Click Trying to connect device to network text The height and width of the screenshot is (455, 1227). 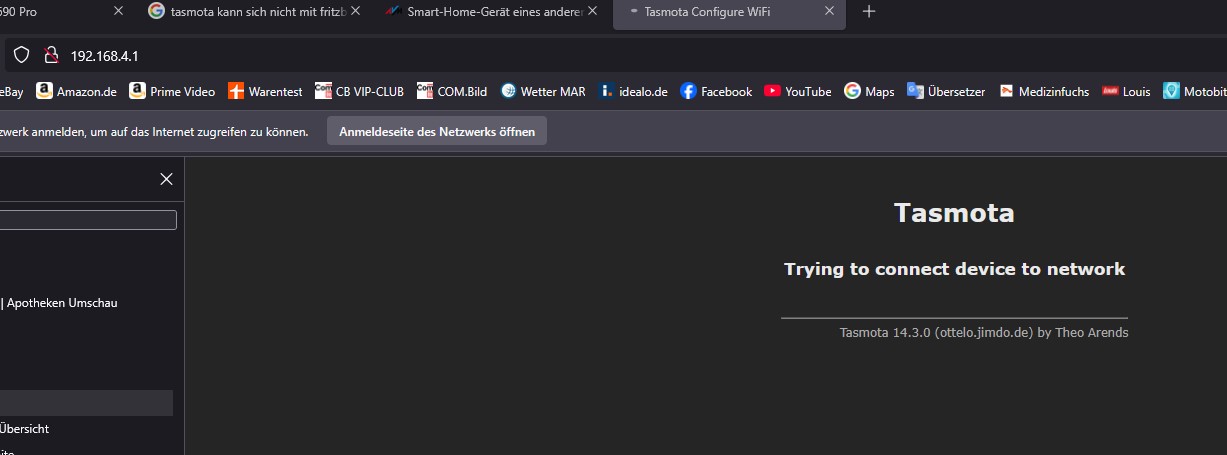pos(954,269)
